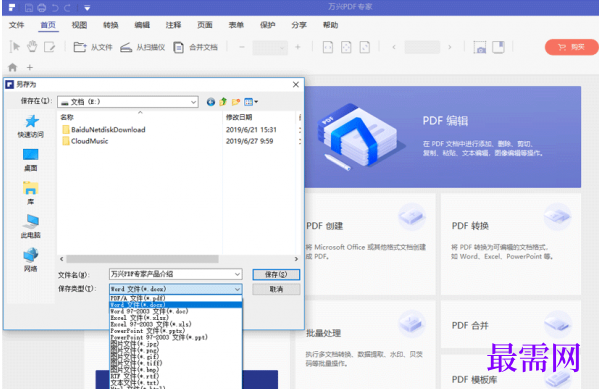Image resolution: width=599 pixels, height=389 pixels.
Task: Switch to the 保护 tab
Action: point(267,25)
